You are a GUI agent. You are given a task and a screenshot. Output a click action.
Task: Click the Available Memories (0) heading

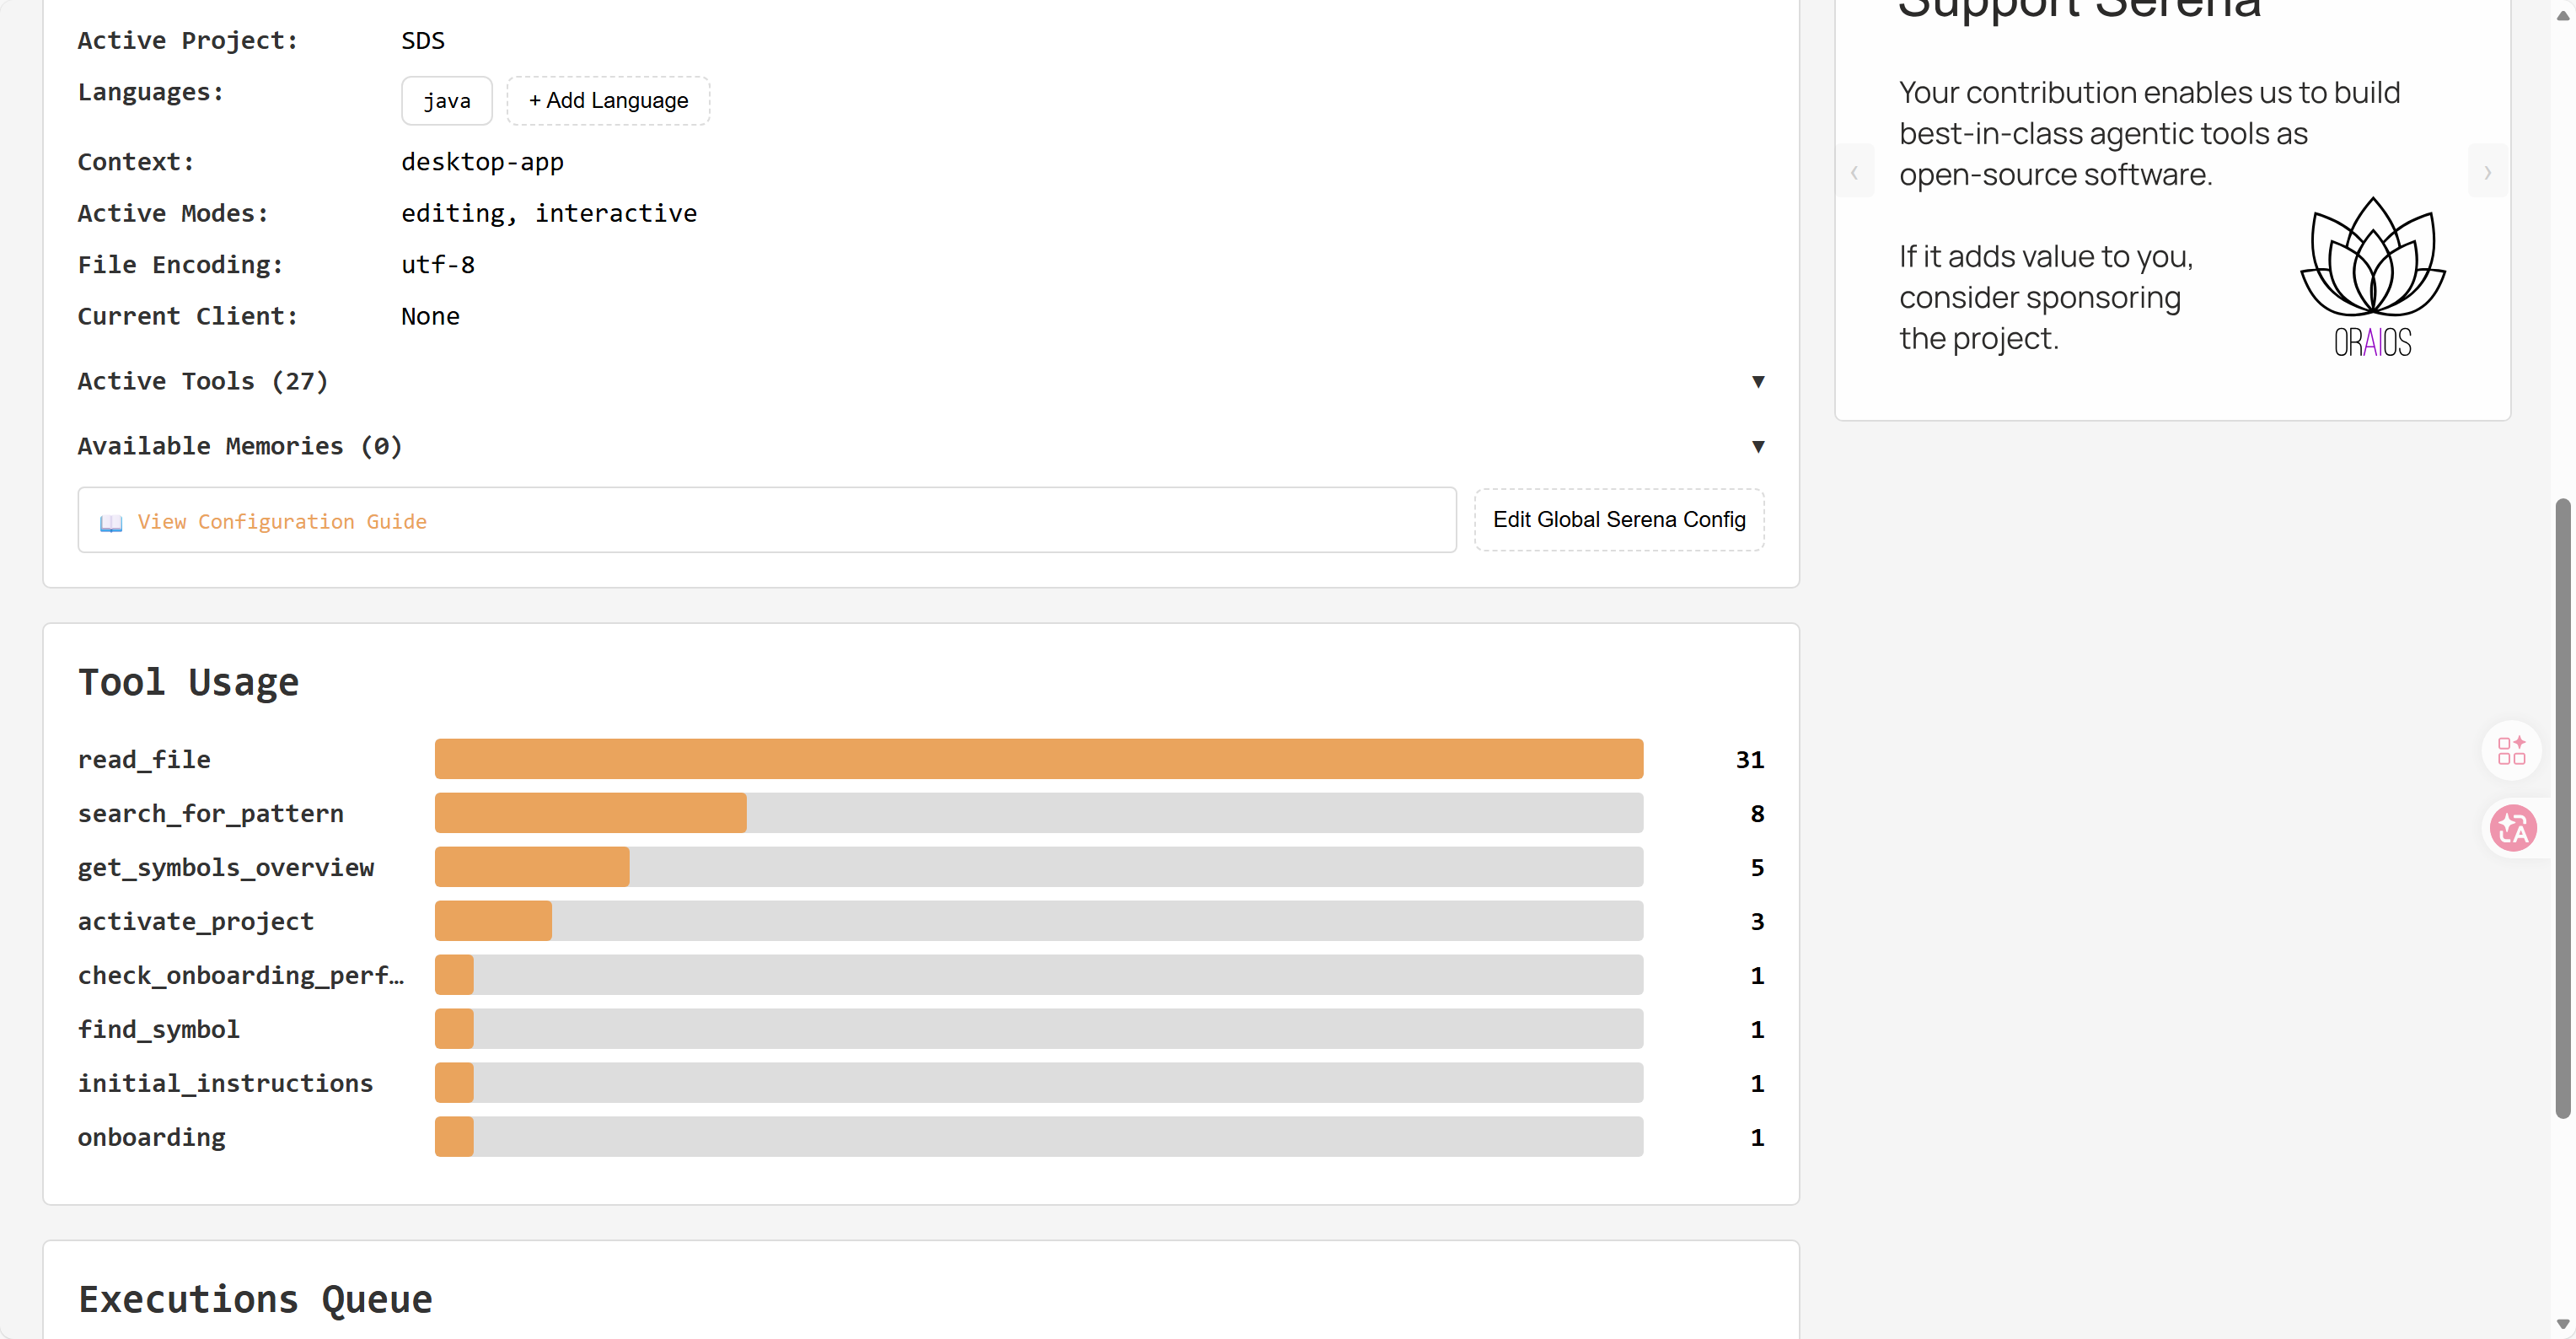(240, 446)
